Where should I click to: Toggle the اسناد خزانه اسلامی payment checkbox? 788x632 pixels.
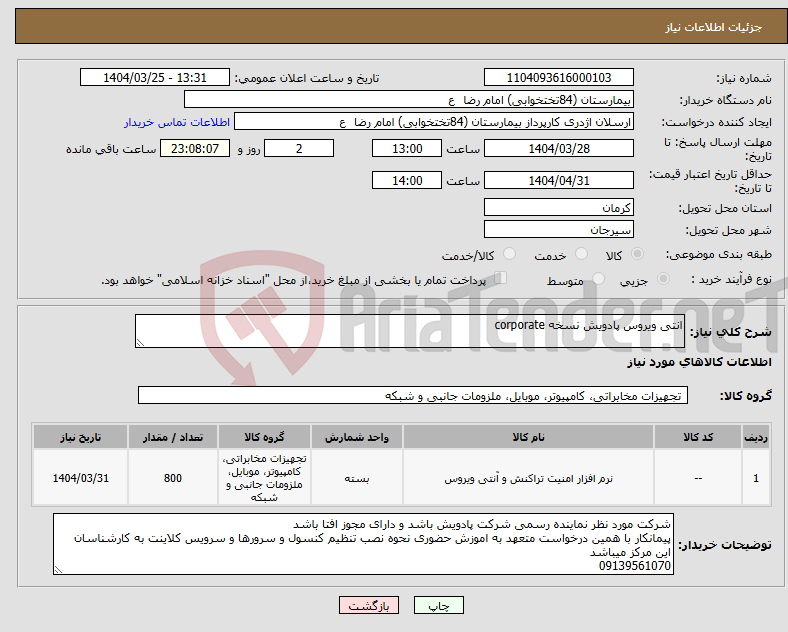(501, 278)
